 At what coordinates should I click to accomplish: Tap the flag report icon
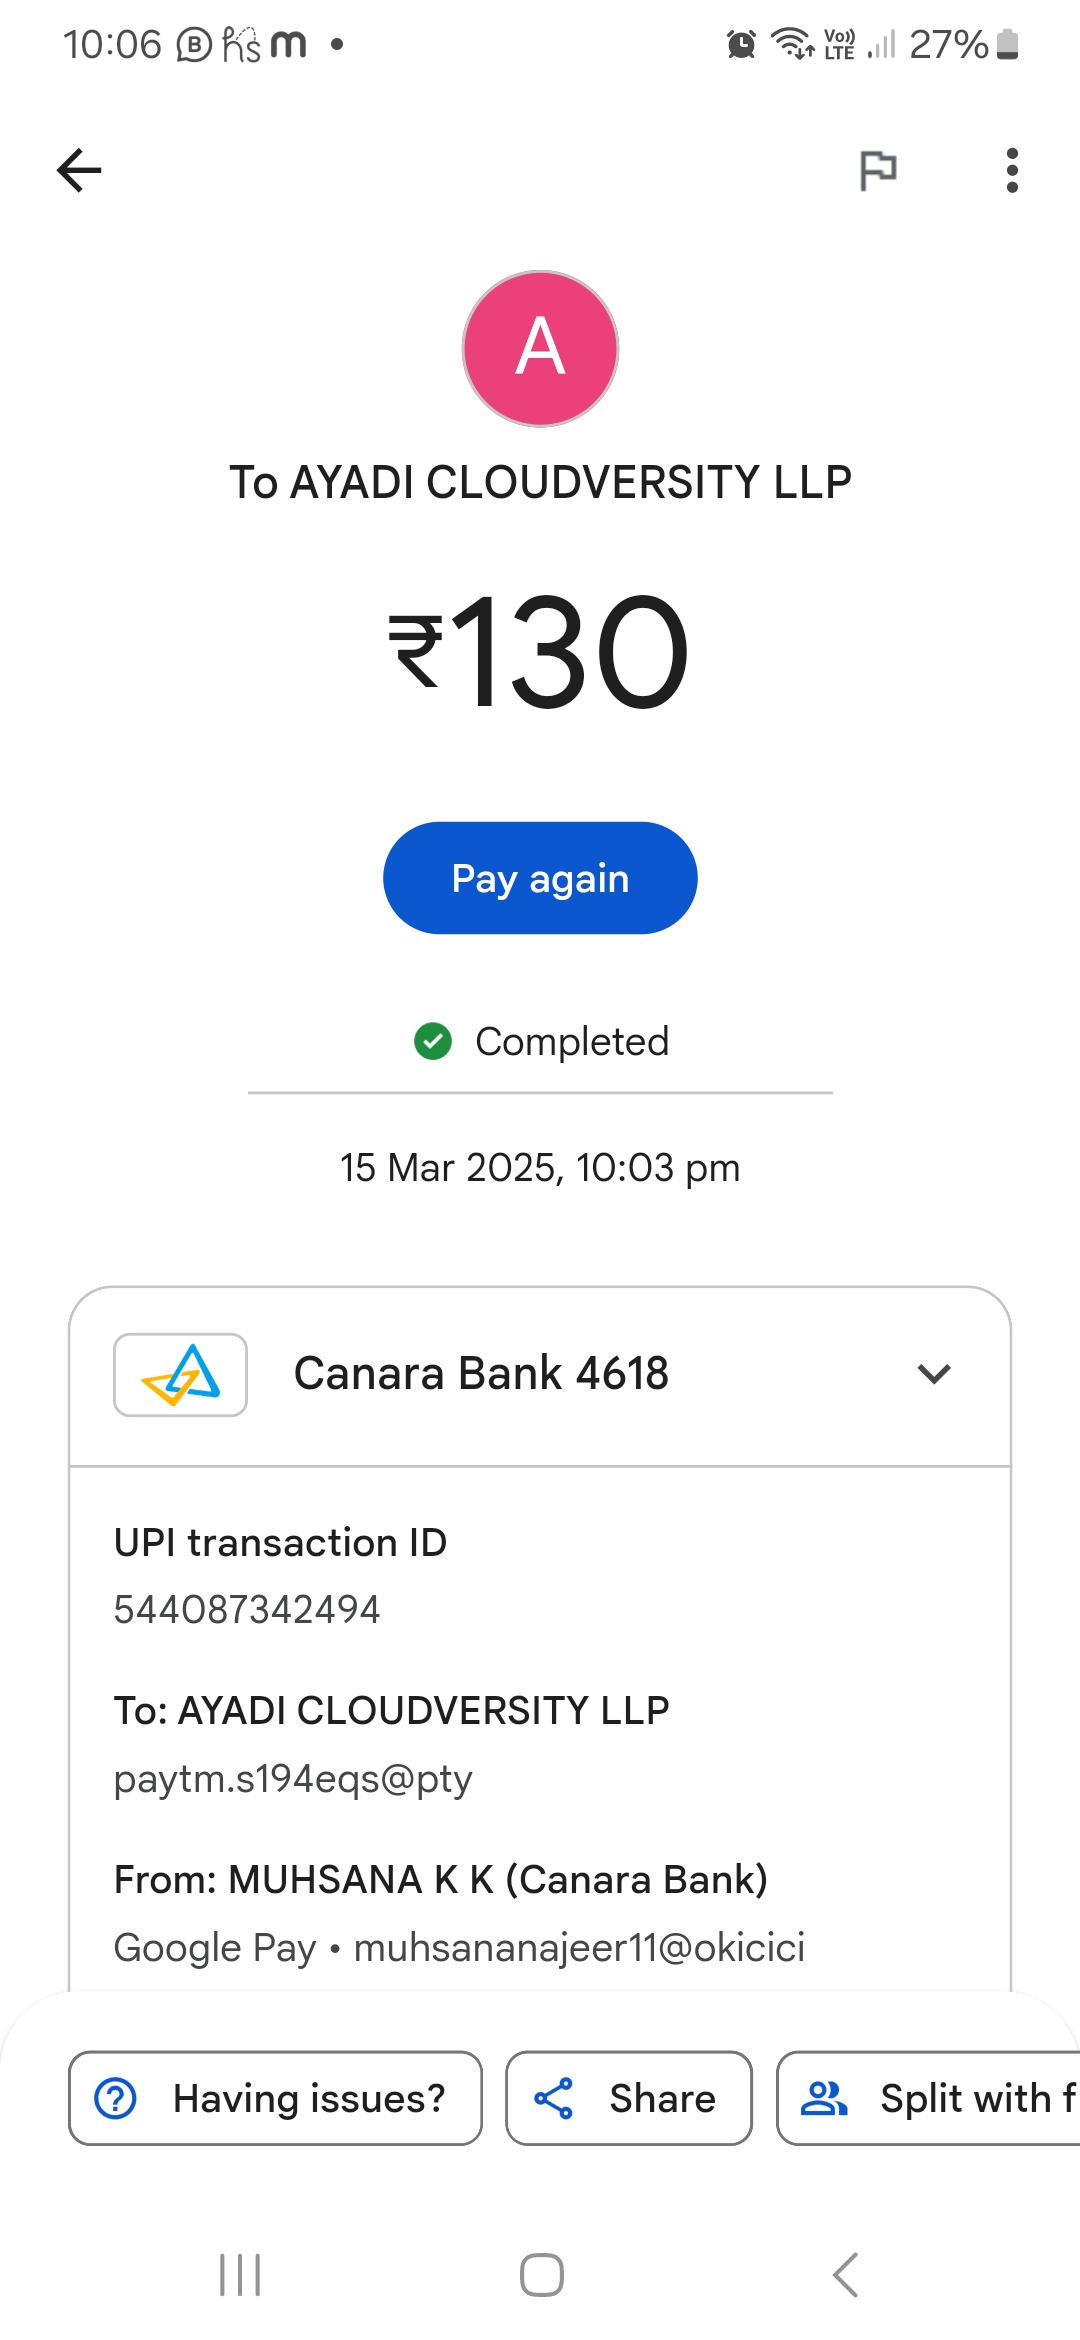coord(878,170)
